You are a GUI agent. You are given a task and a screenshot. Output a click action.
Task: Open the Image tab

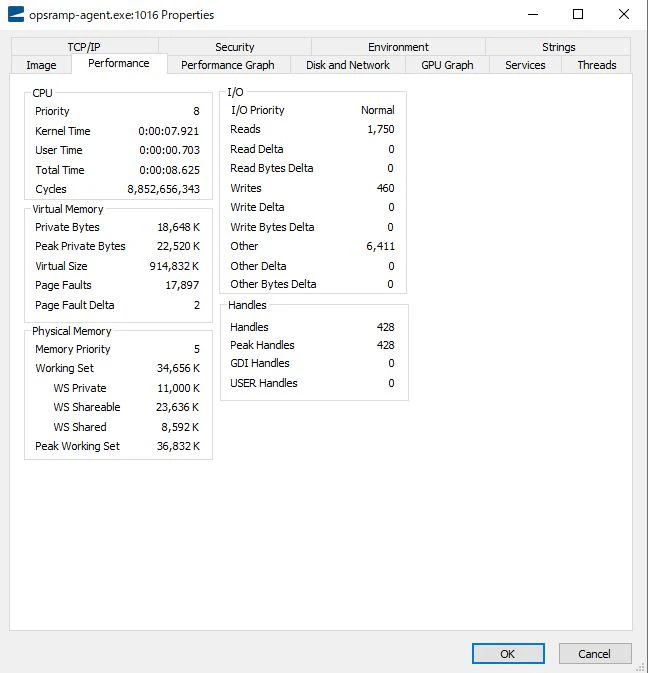[x=41, y=65]
